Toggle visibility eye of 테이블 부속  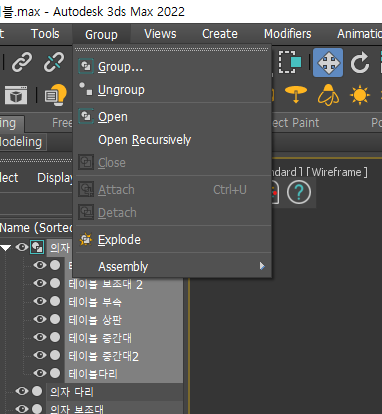point(40,301)
